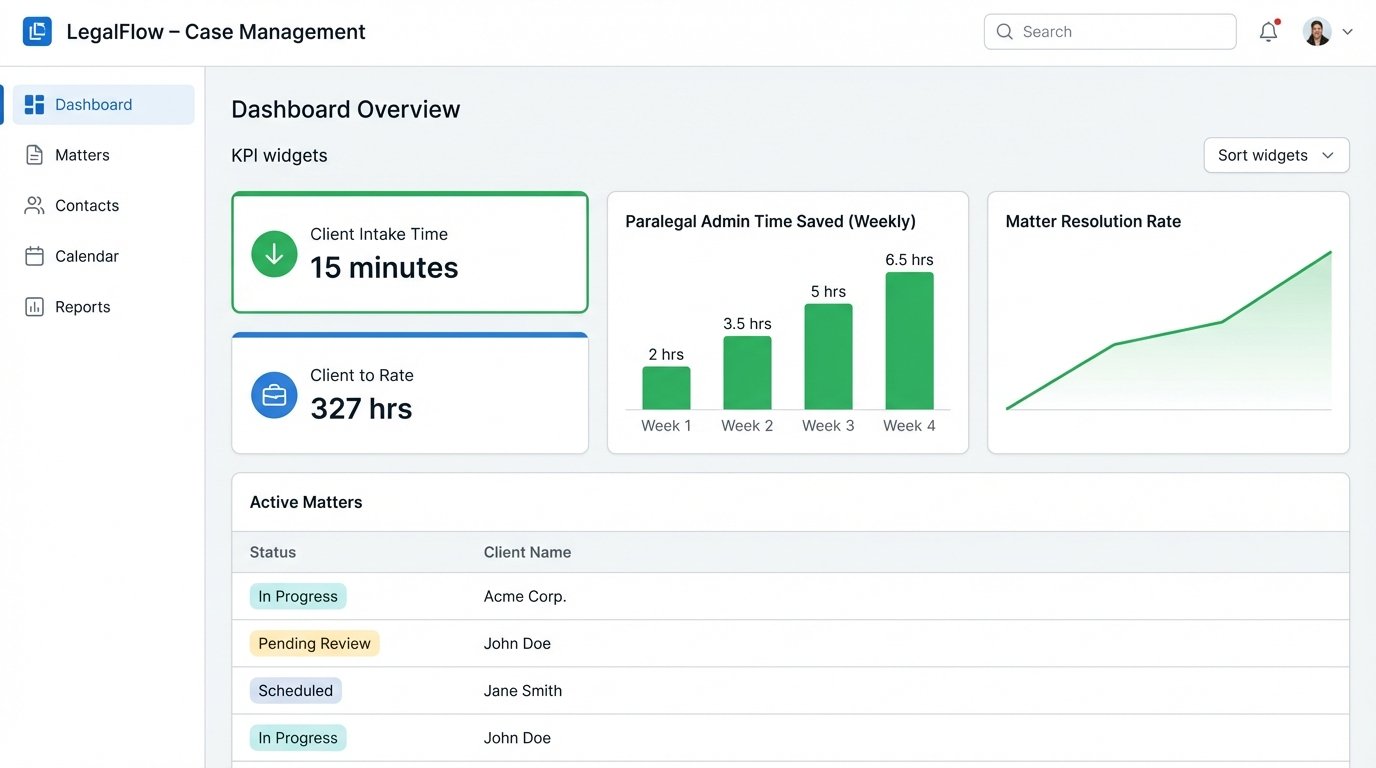The image size is (1376, 768).
Task: Open the account menu chevron beside avatar
Action: point(1347,32)
